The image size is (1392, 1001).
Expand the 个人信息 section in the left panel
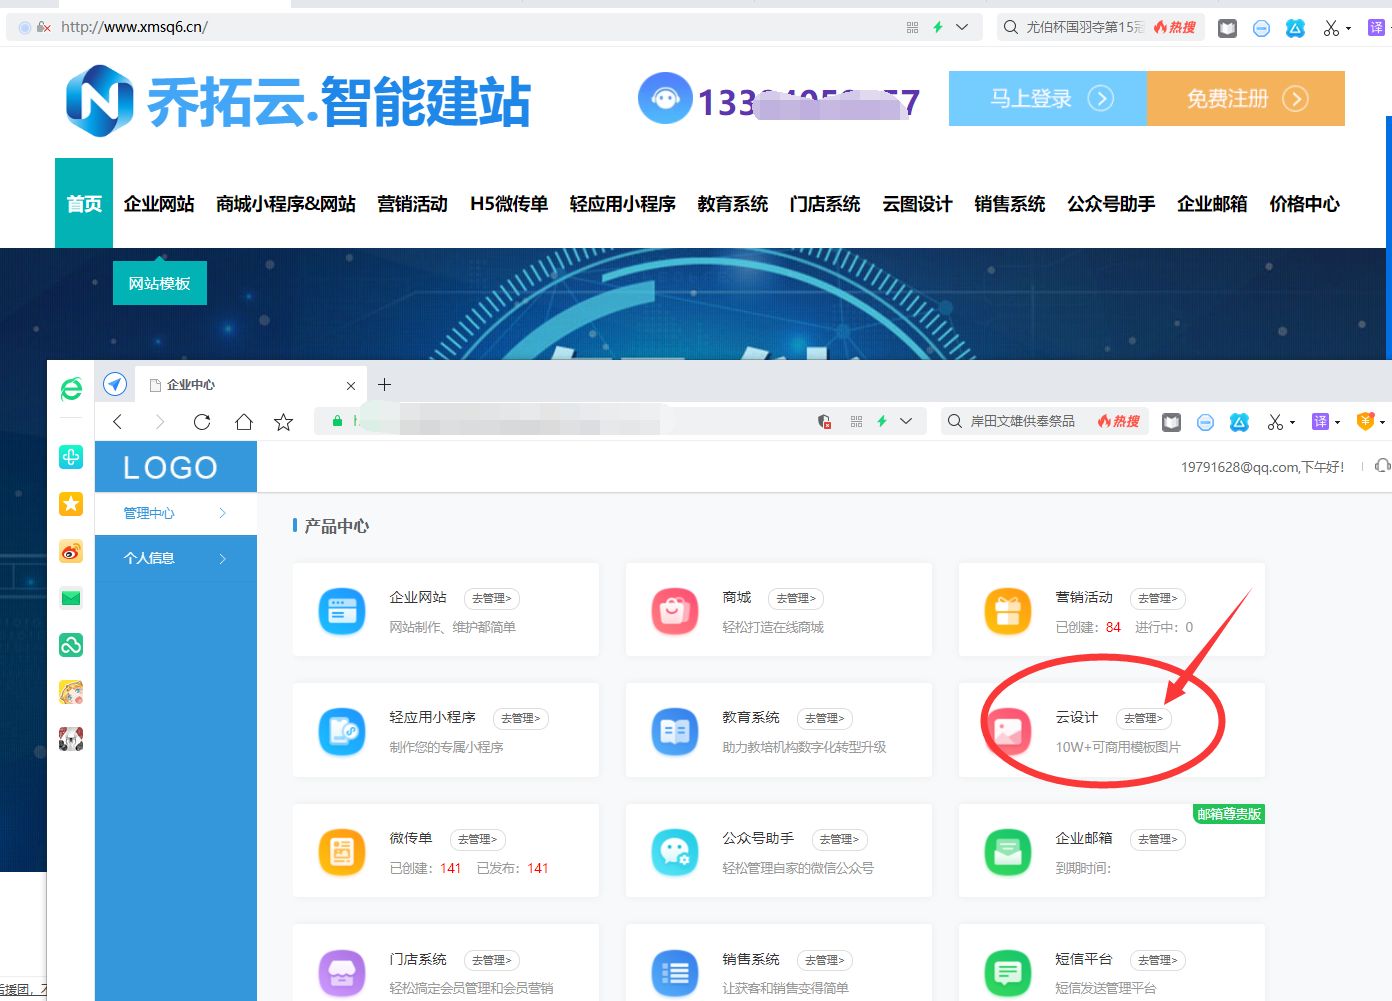point(175,558)
